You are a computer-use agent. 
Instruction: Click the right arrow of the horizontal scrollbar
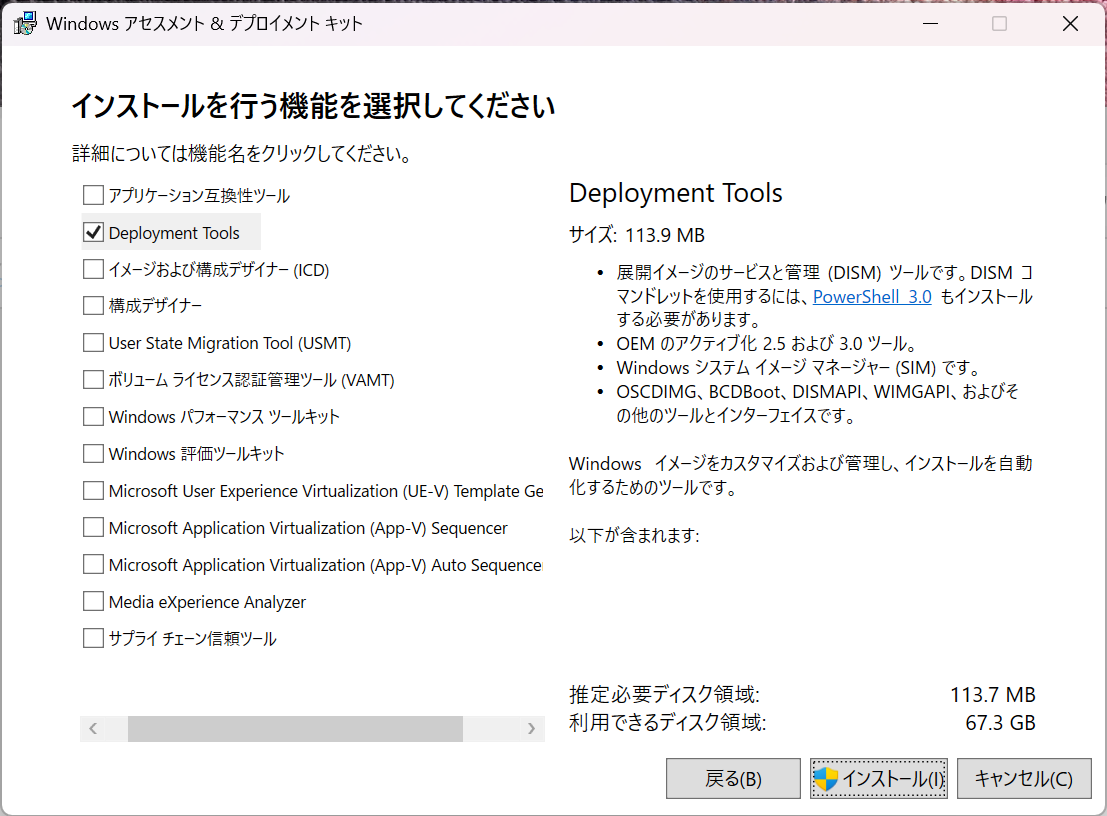pos(531,728)
